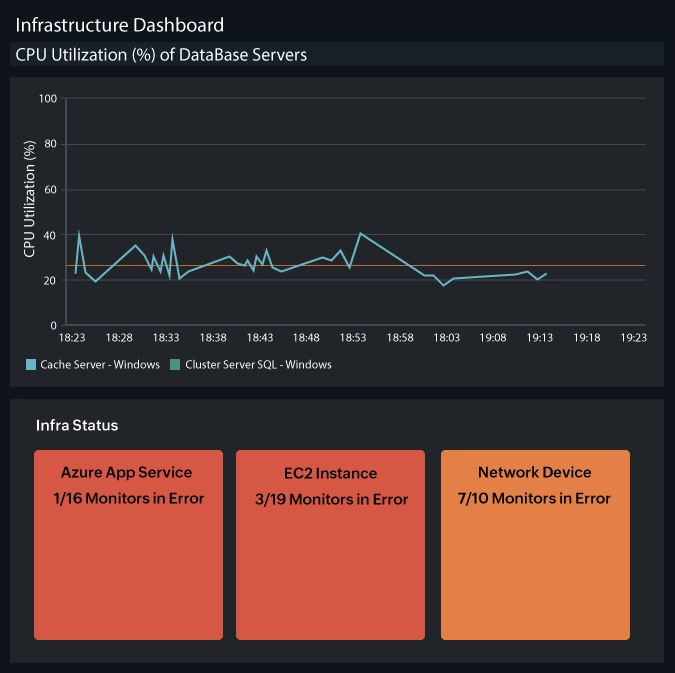Click the 3/19 Monitors in Error text
This screenshot has height=673, width=675.
330,499
